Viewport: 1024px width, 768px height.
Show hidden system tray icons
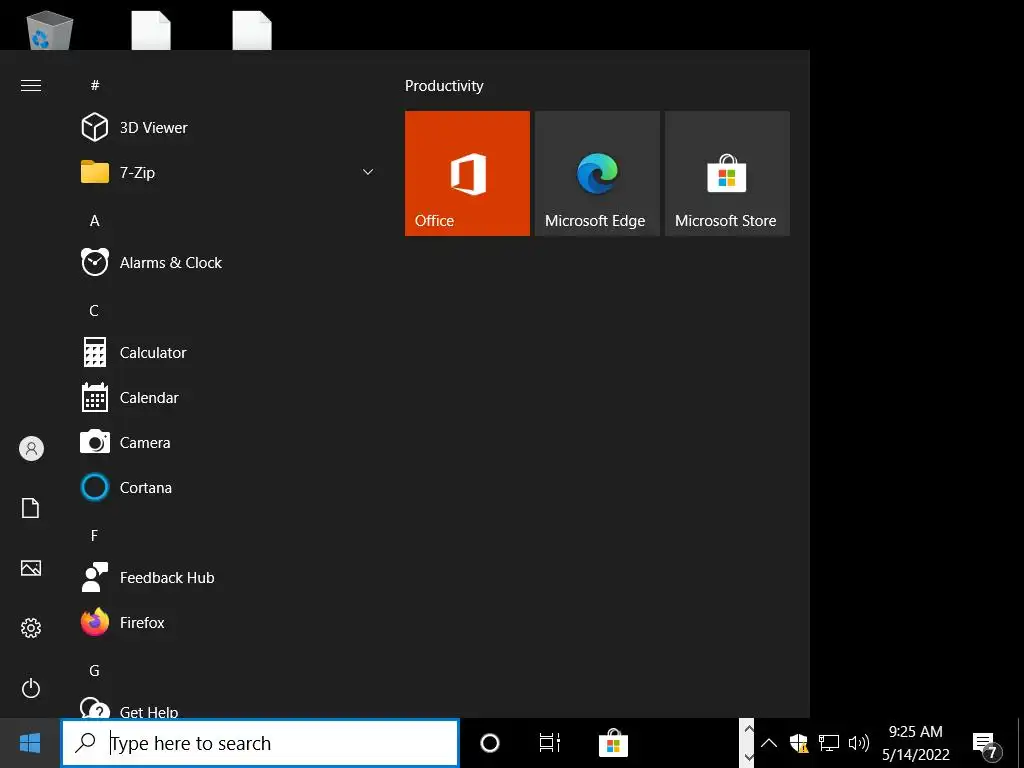(769, 743)
